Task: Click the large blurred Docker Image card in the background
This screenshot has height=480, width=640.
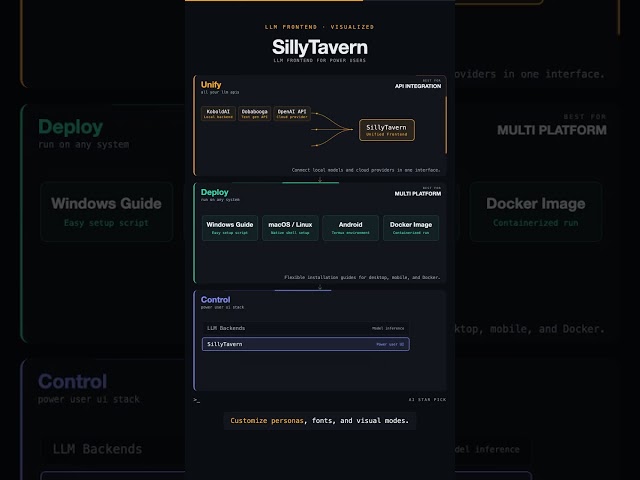Action: pyautogui.click(x=536, y=212)
